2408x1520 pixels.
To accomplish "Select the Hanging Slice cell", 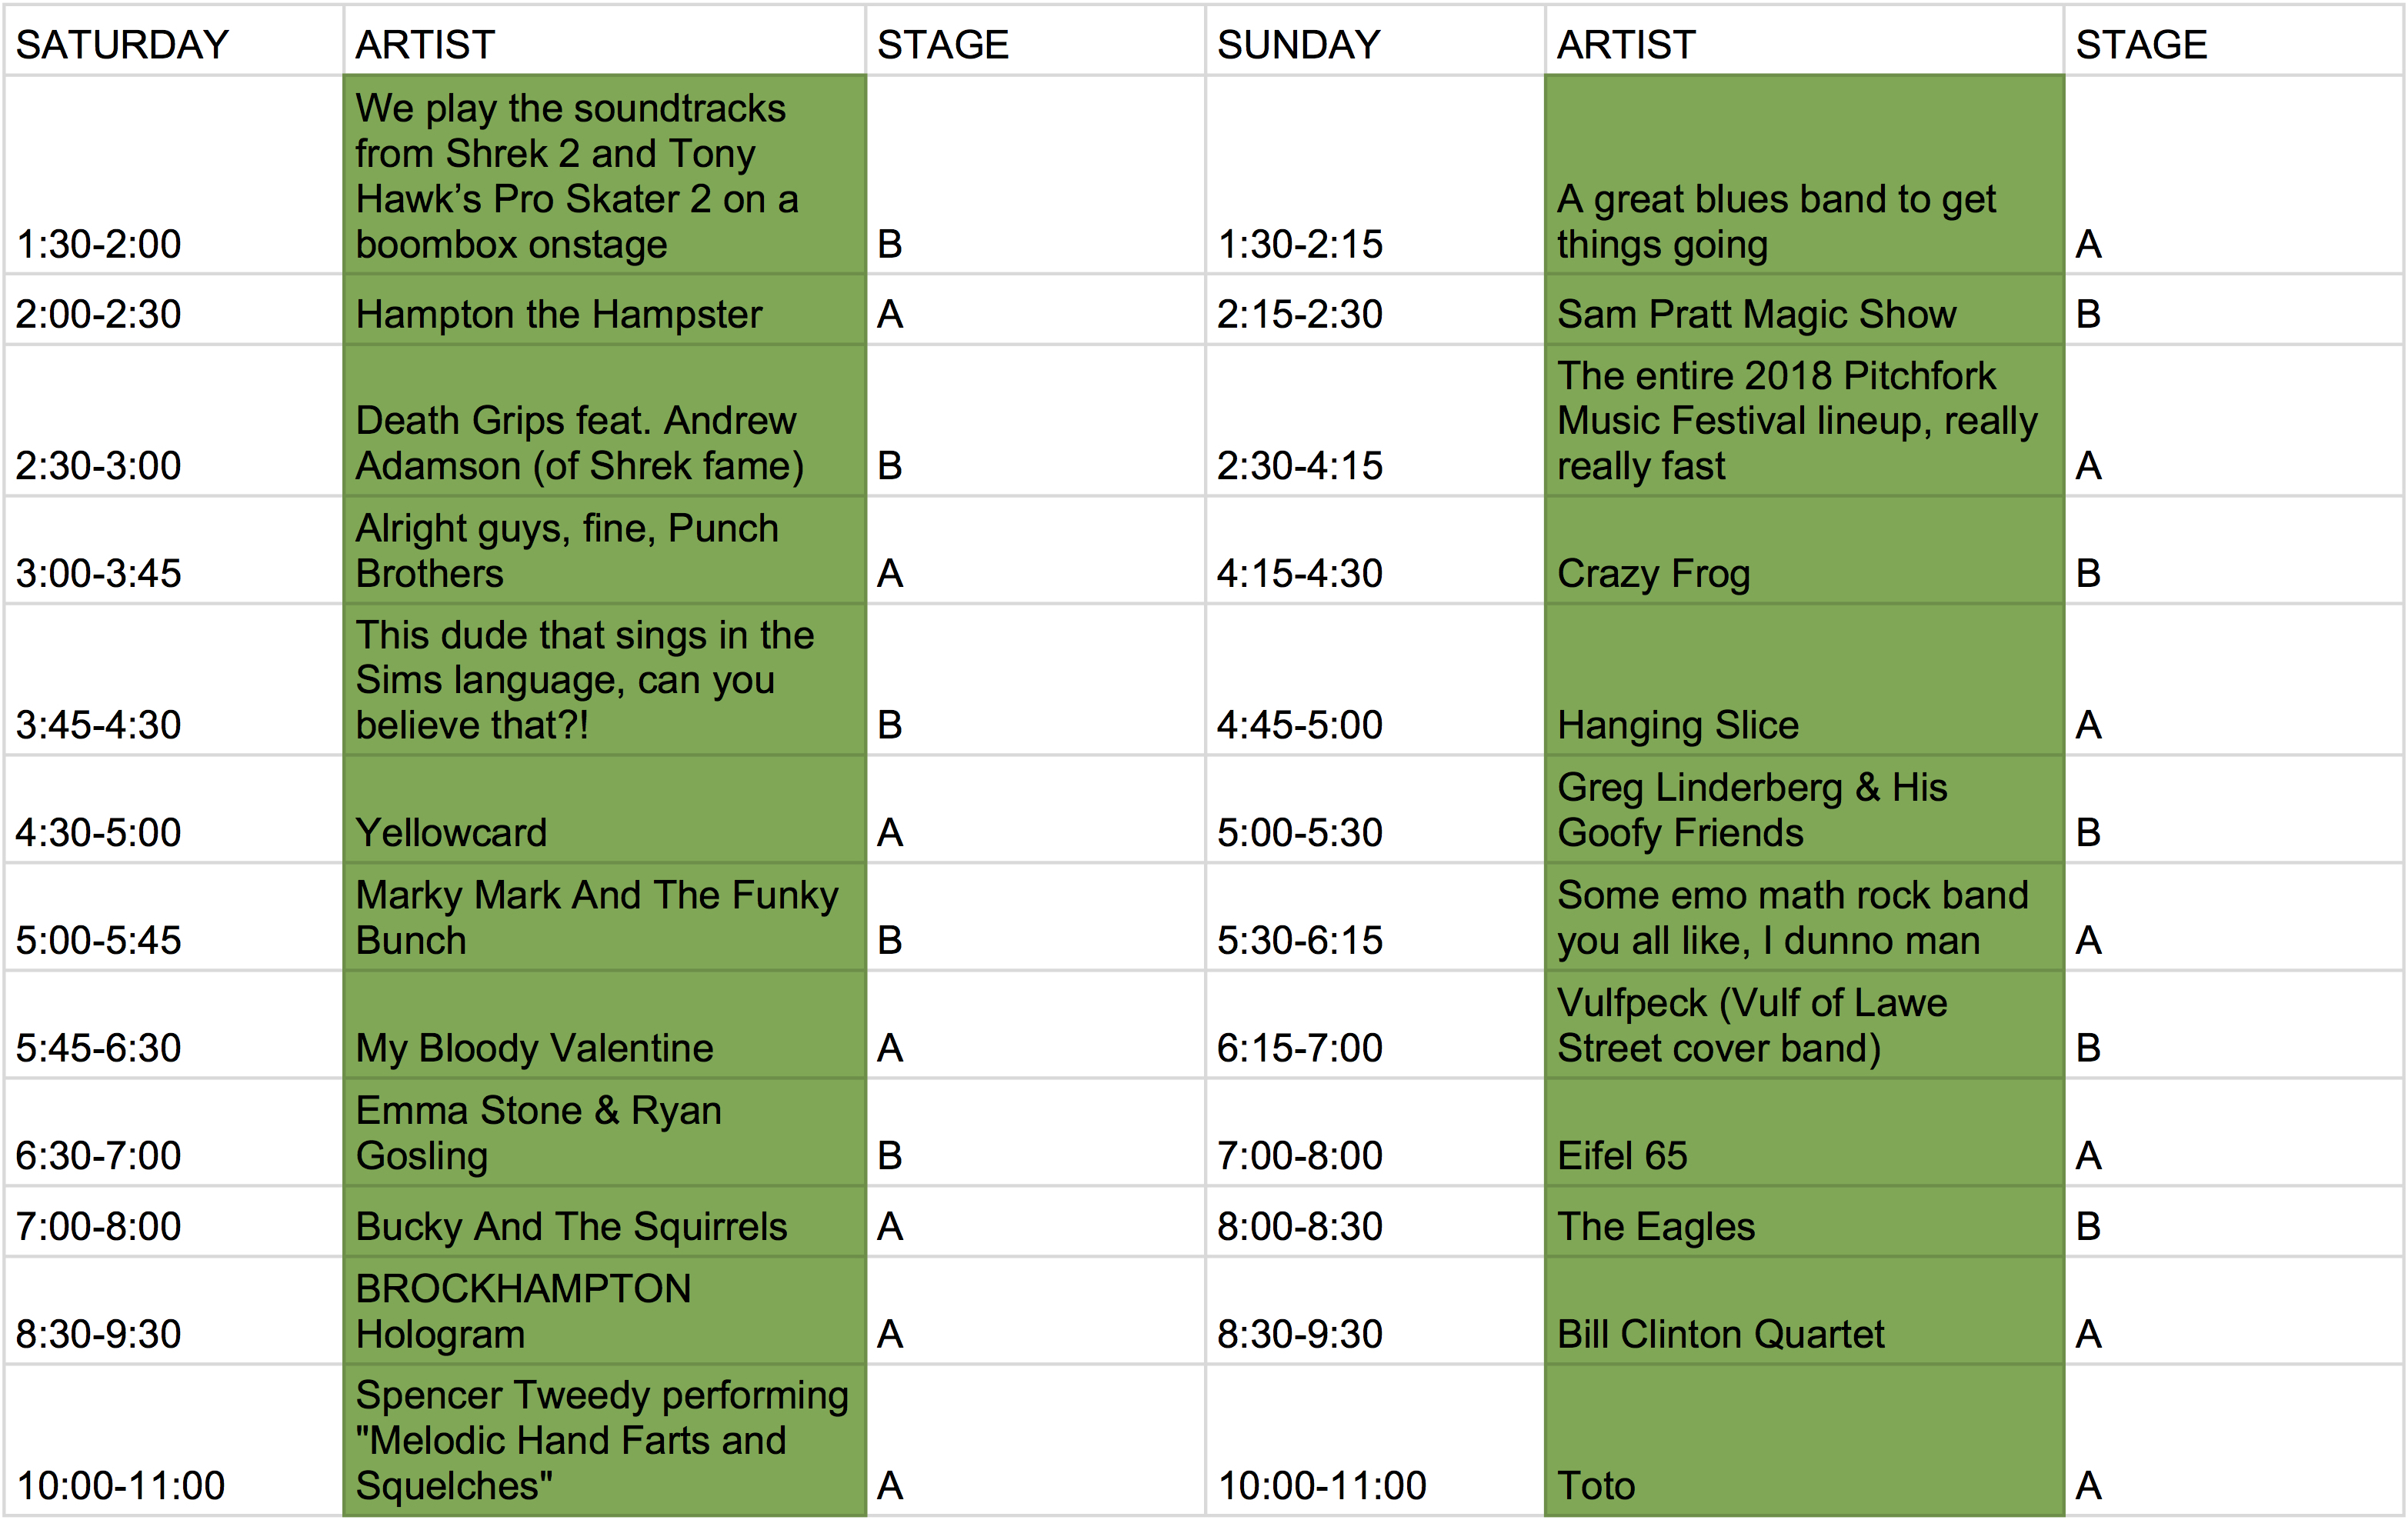I will [x=1805, y=680].
